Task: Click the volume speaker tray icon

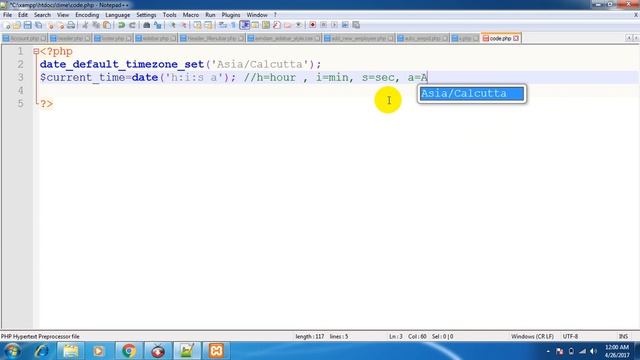Action: (x=593, y=351)
